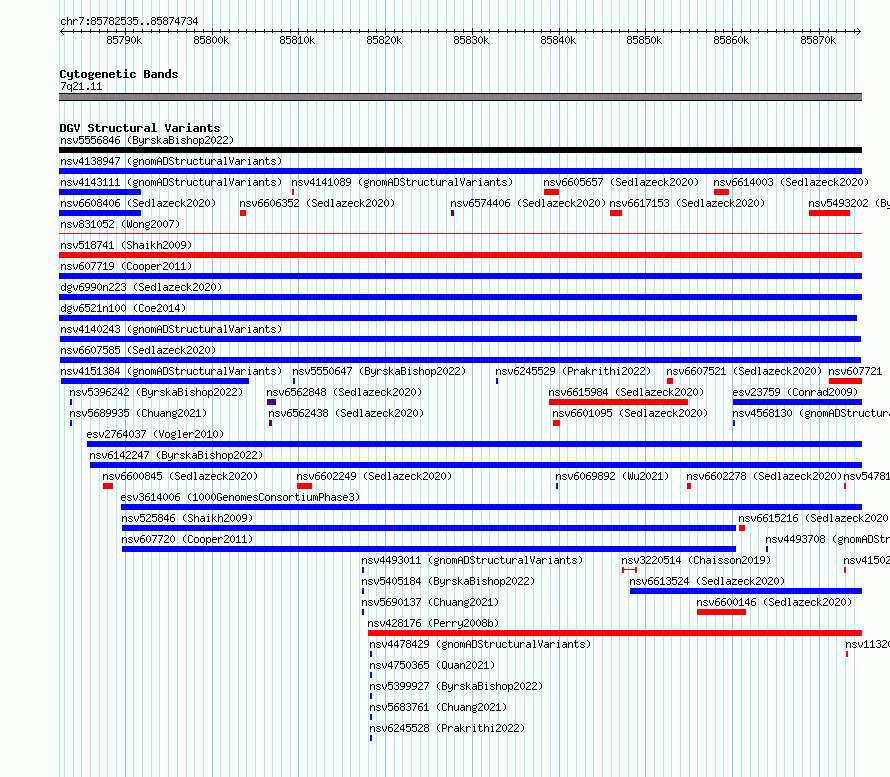Click nsv6562848 (Sedlazeck2020) label
This screenshot has height=777, width=890.
(x=344, y=392)
